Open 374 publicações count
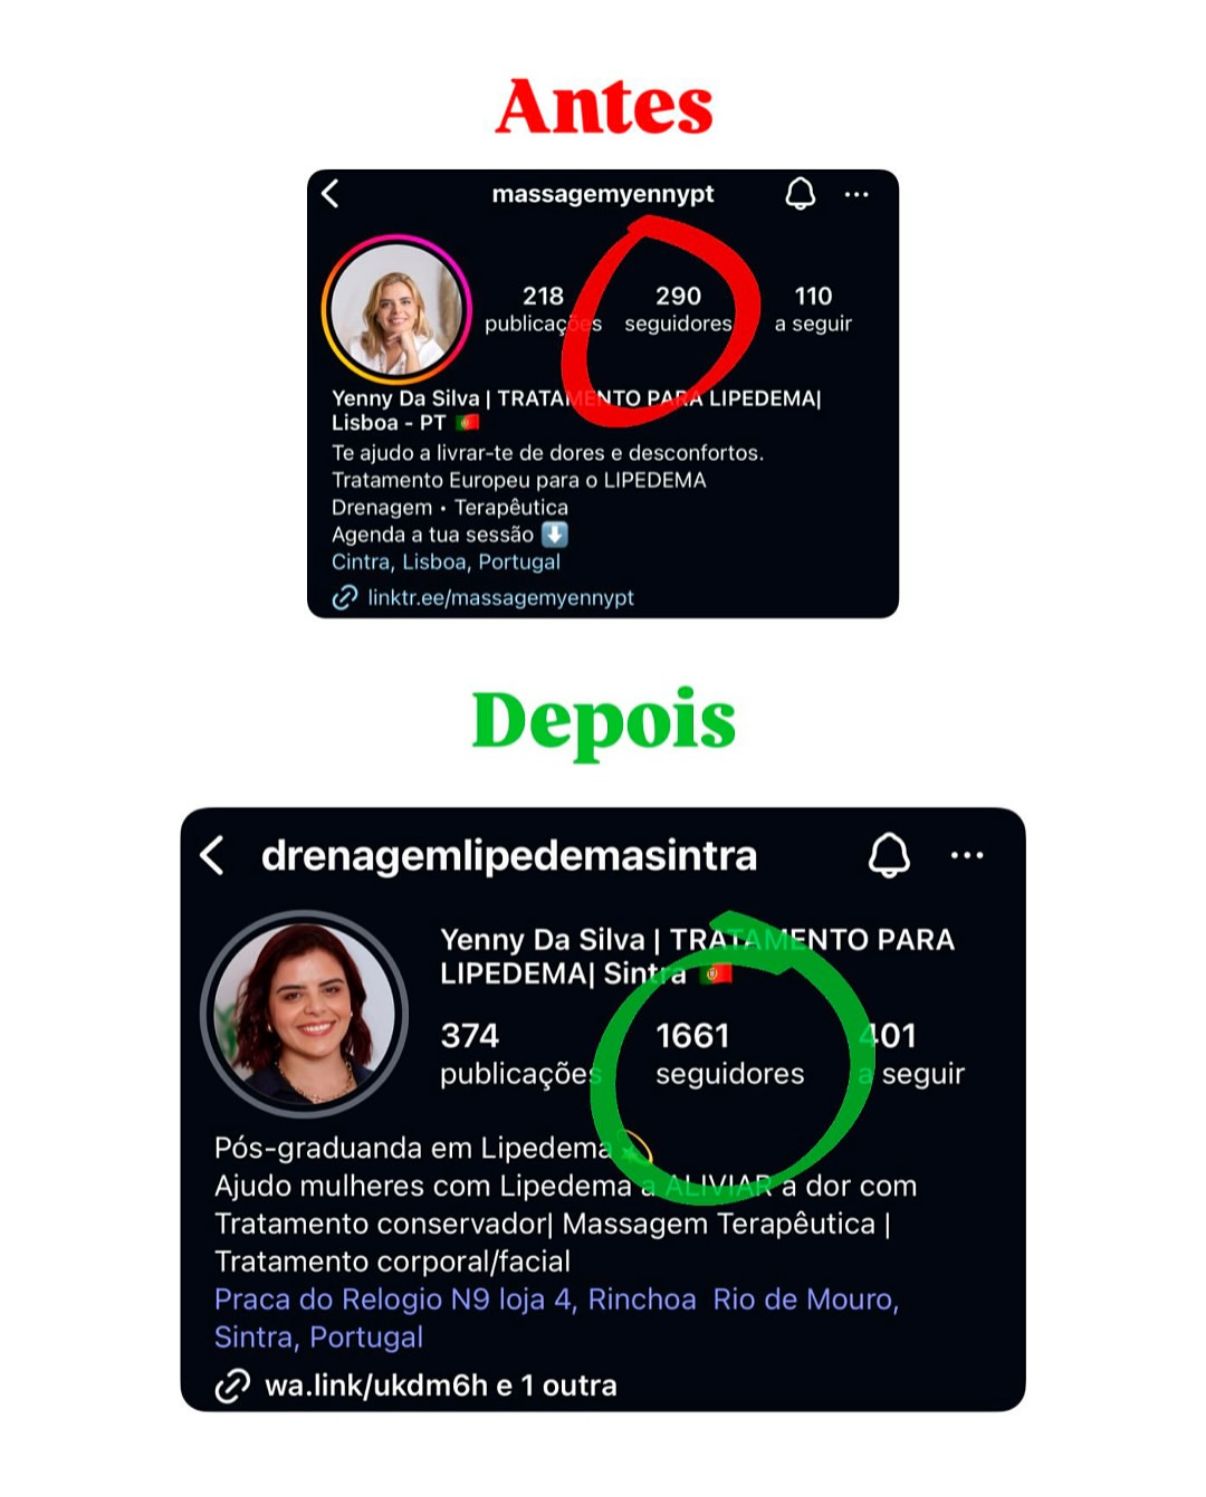 521,1054
